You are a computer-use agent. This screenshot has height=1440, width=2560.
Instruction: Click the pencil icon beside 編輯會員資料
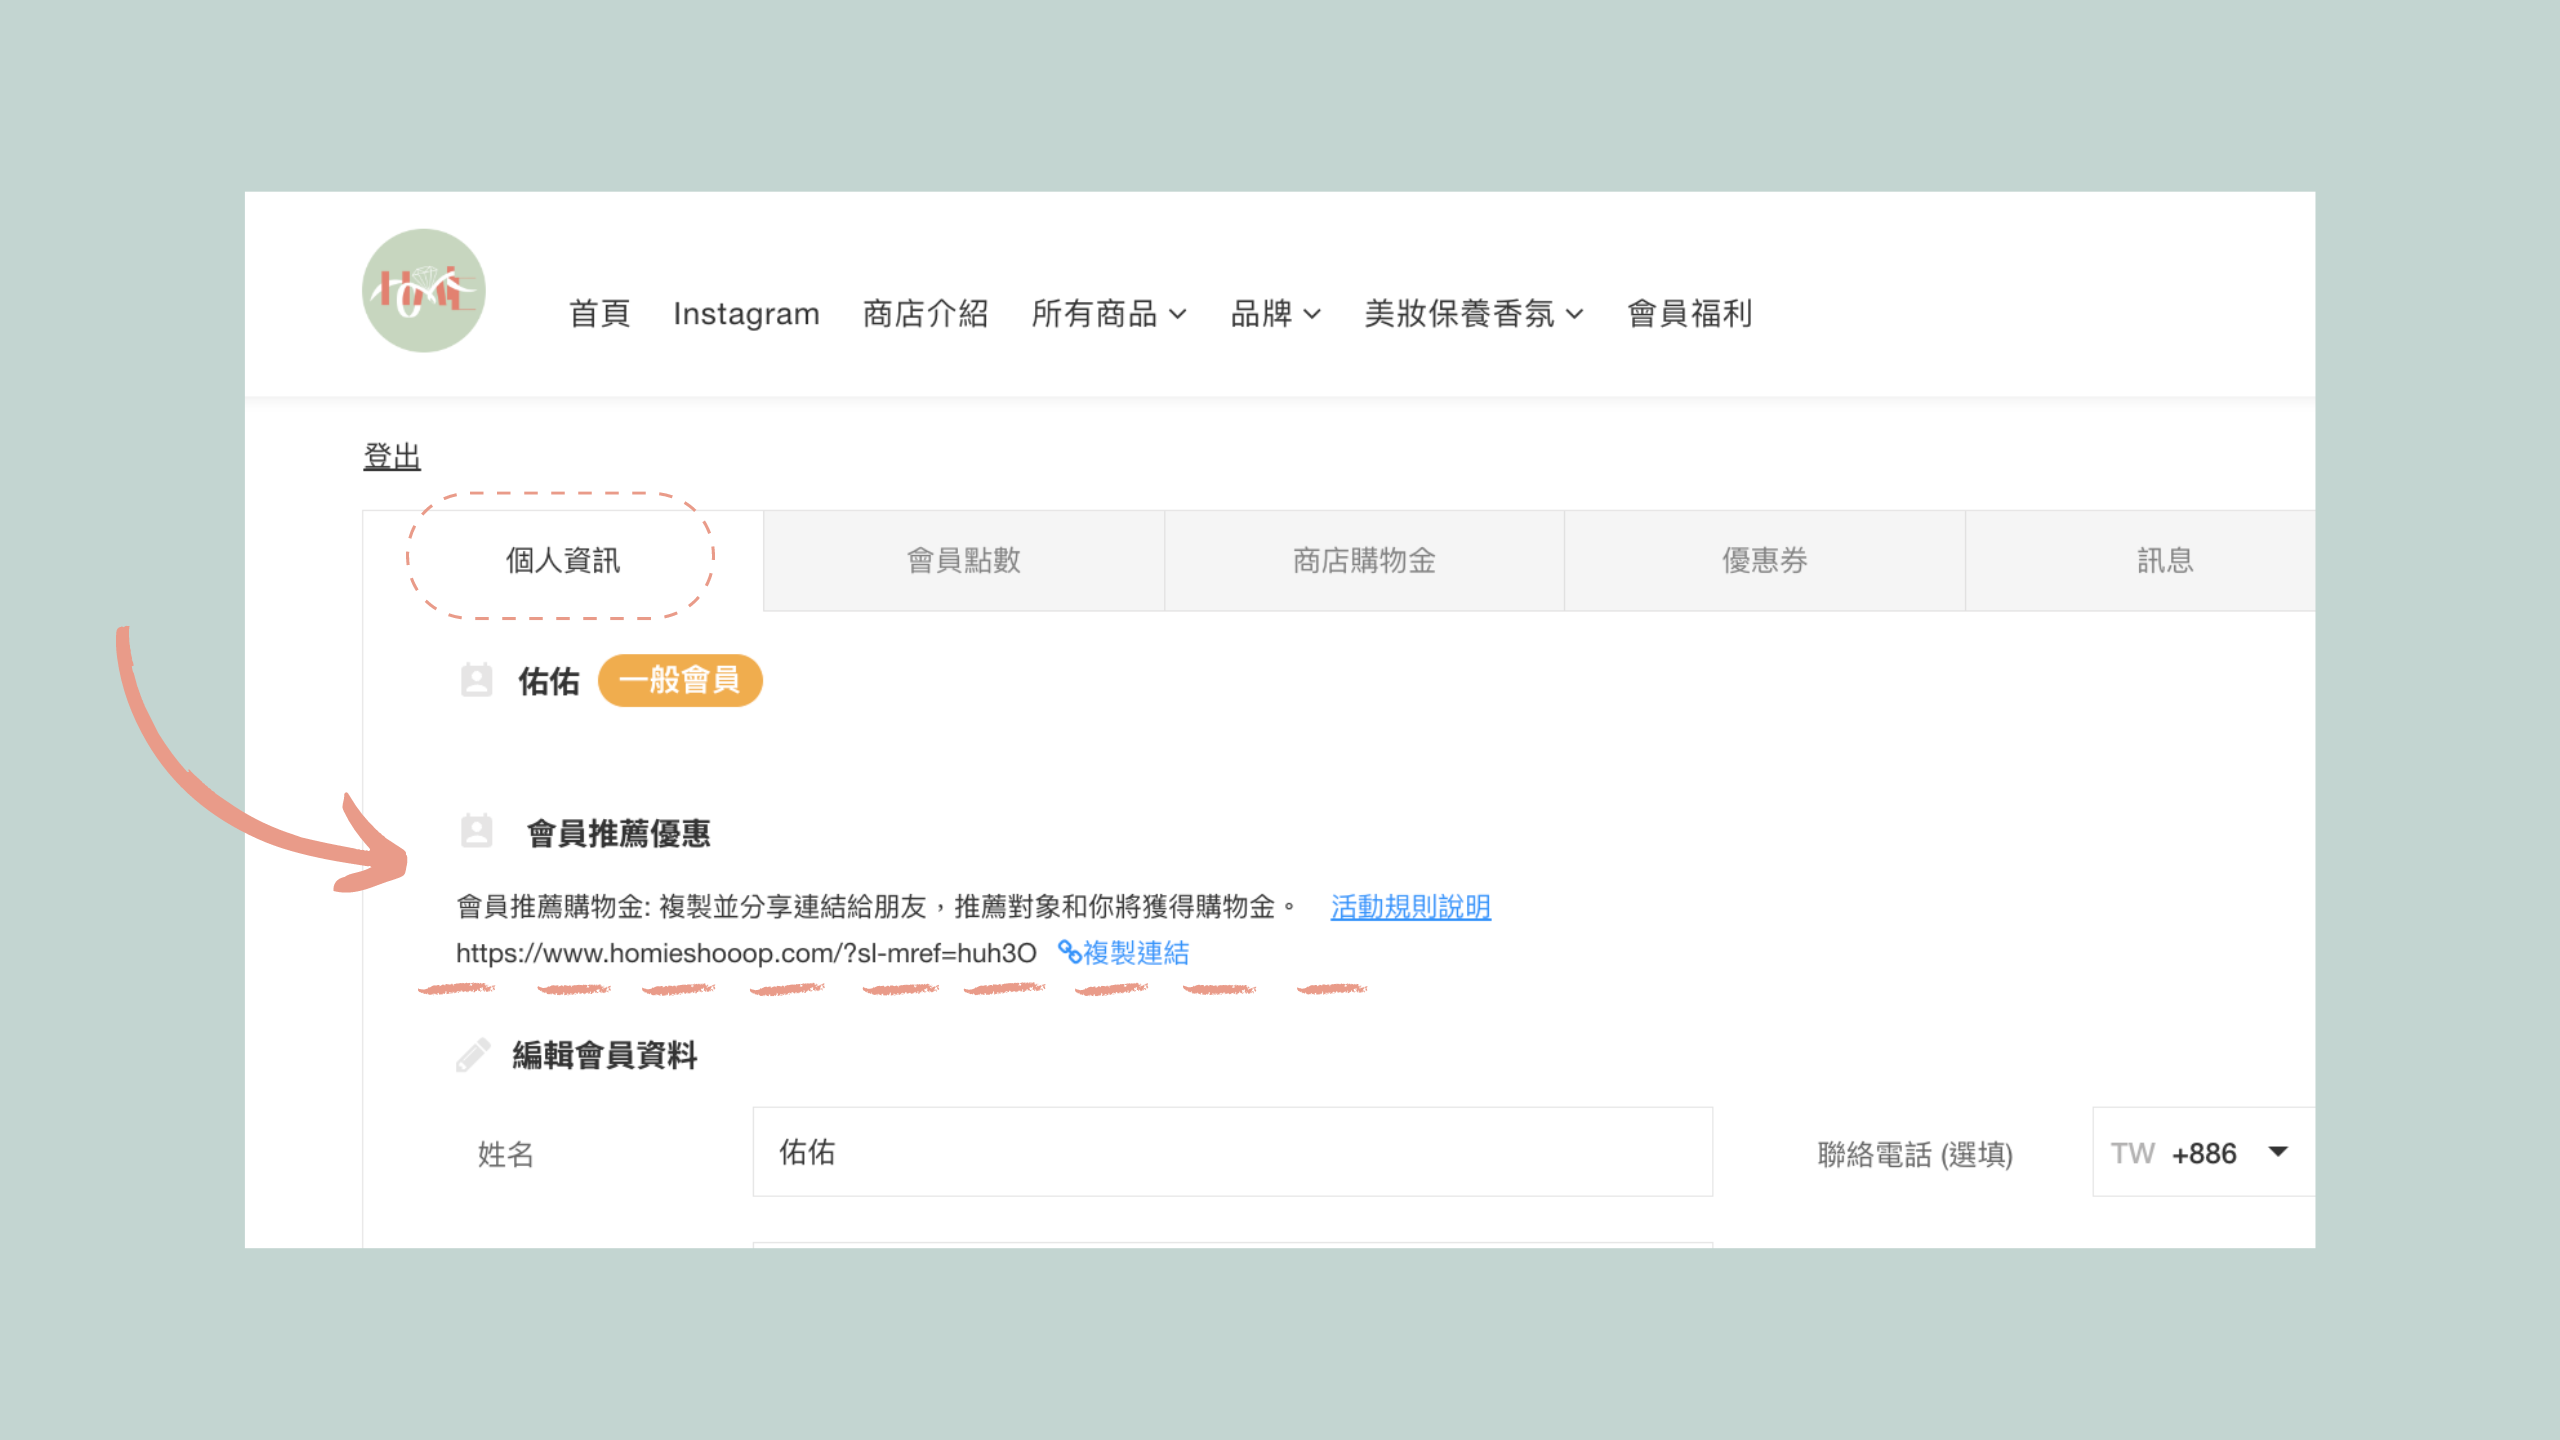[x=473, y=1055]
